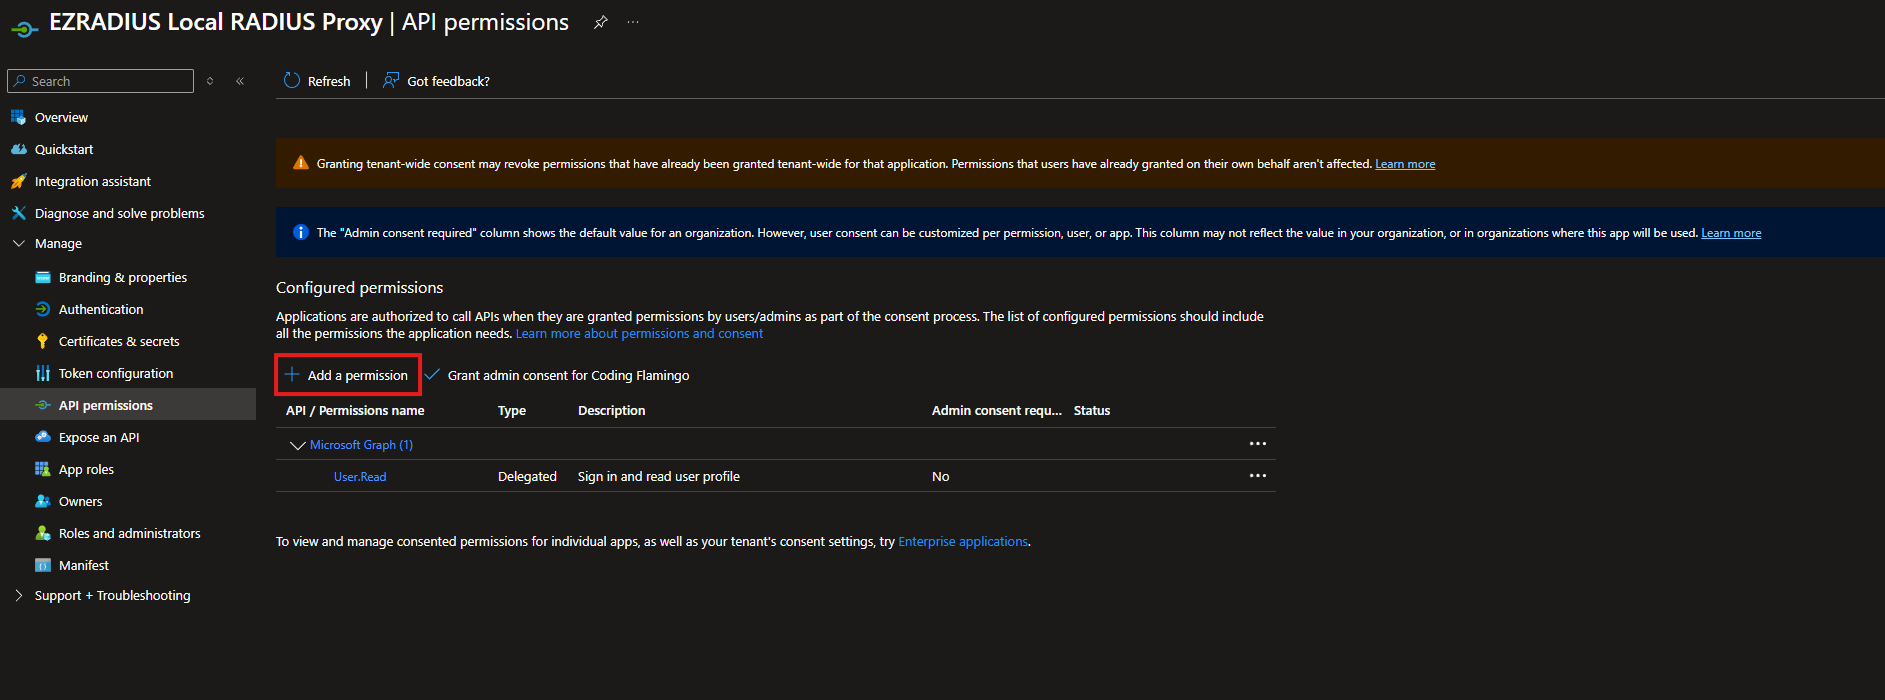Open the User.Read permission link
This screenshot has height=700, width=1885.
click(x=360, y=477)
